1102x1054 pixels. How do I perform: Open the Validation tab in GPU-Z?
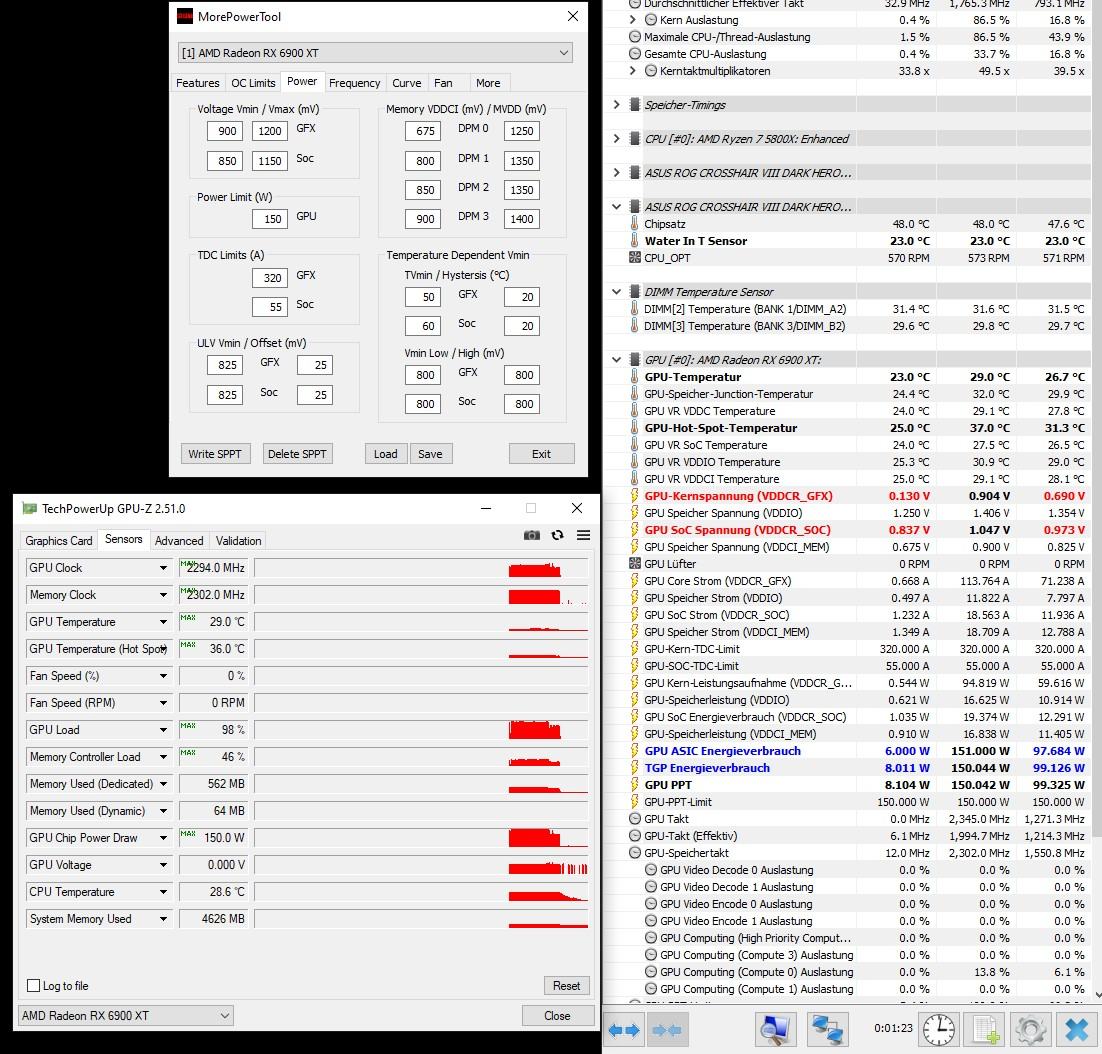click(x=238, y=540)
